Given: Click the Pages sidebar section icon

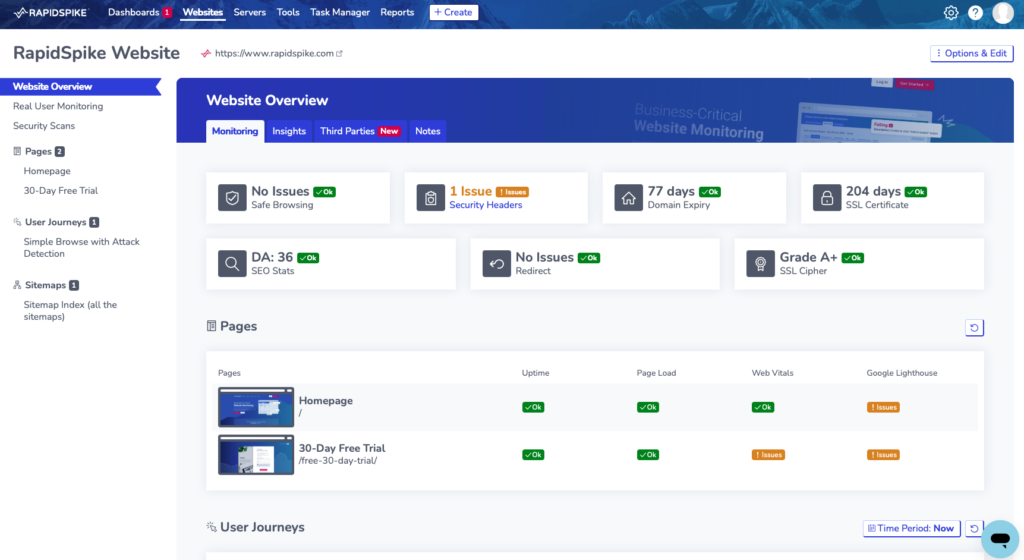Looking at the screenshot, I should (x=17, y=151).
